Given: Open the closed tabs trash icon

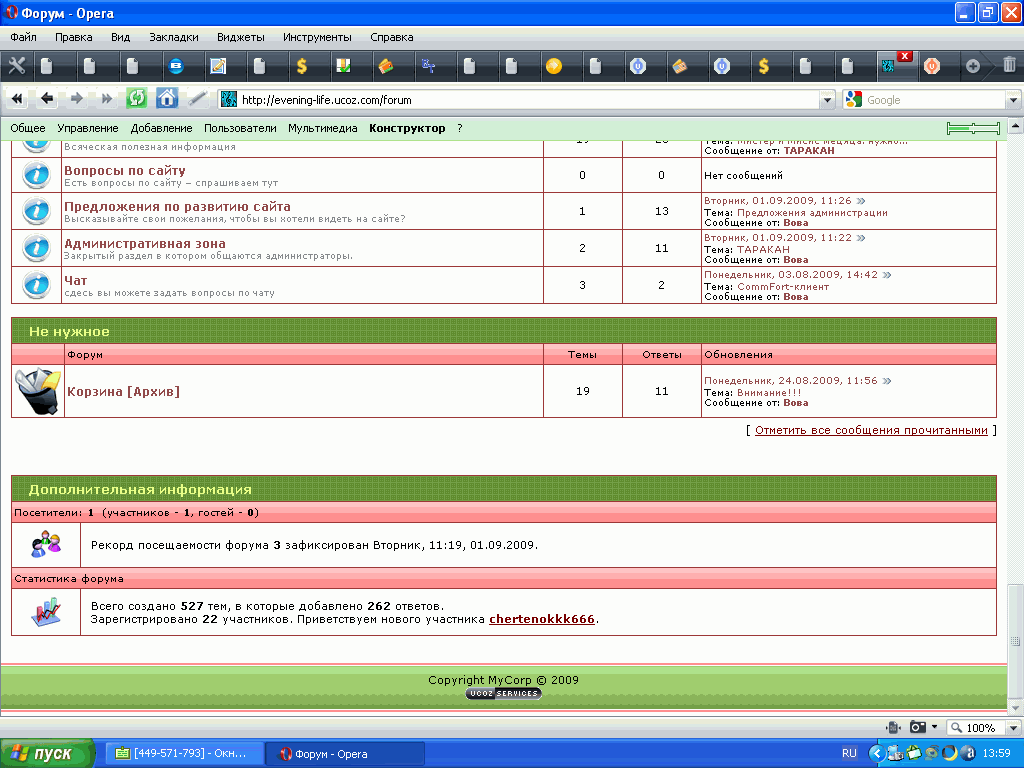Looking at the screenshot, I should [1009, 65].
